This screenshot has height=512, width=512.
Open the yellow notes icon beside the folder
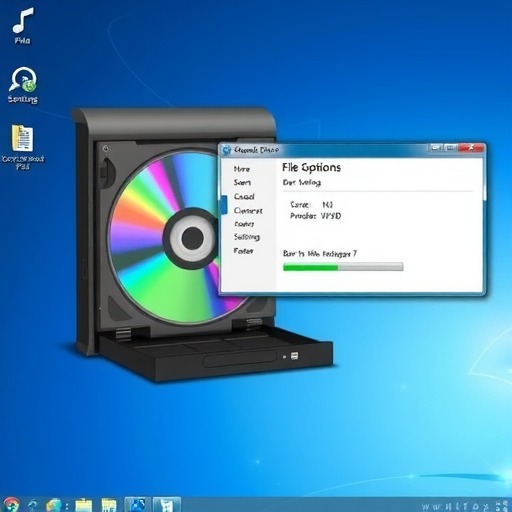pos(109,505)
